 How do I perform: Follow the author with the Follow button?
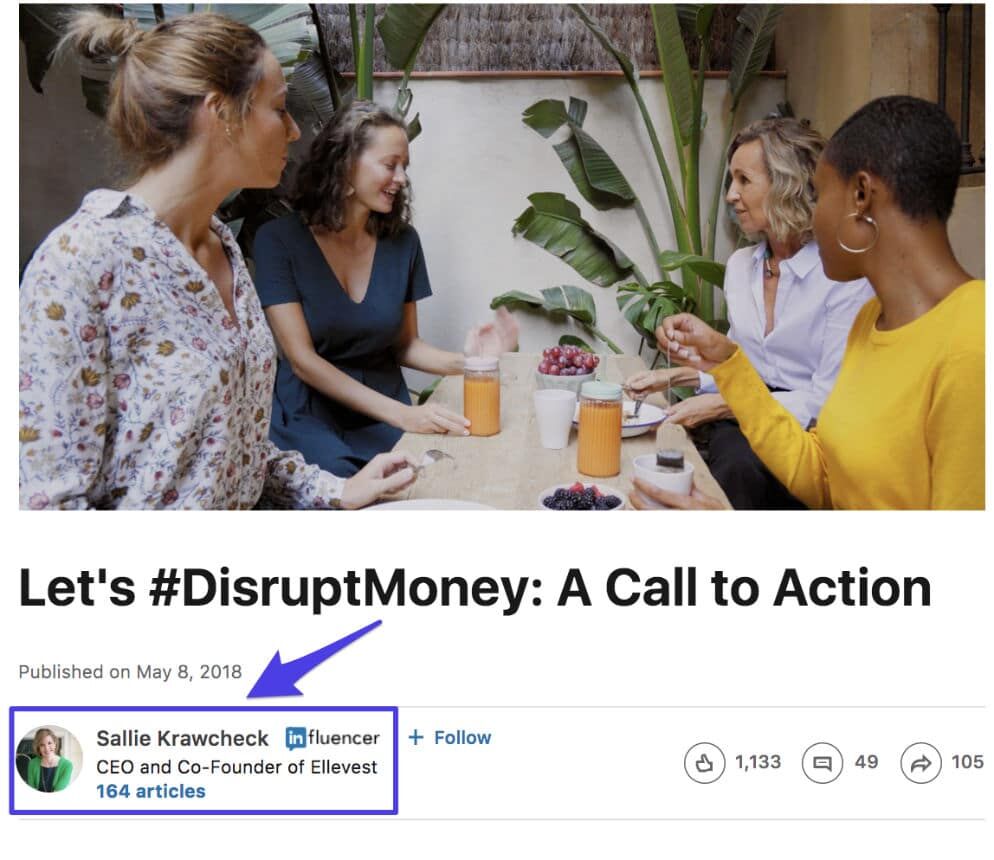click(461, 737)
